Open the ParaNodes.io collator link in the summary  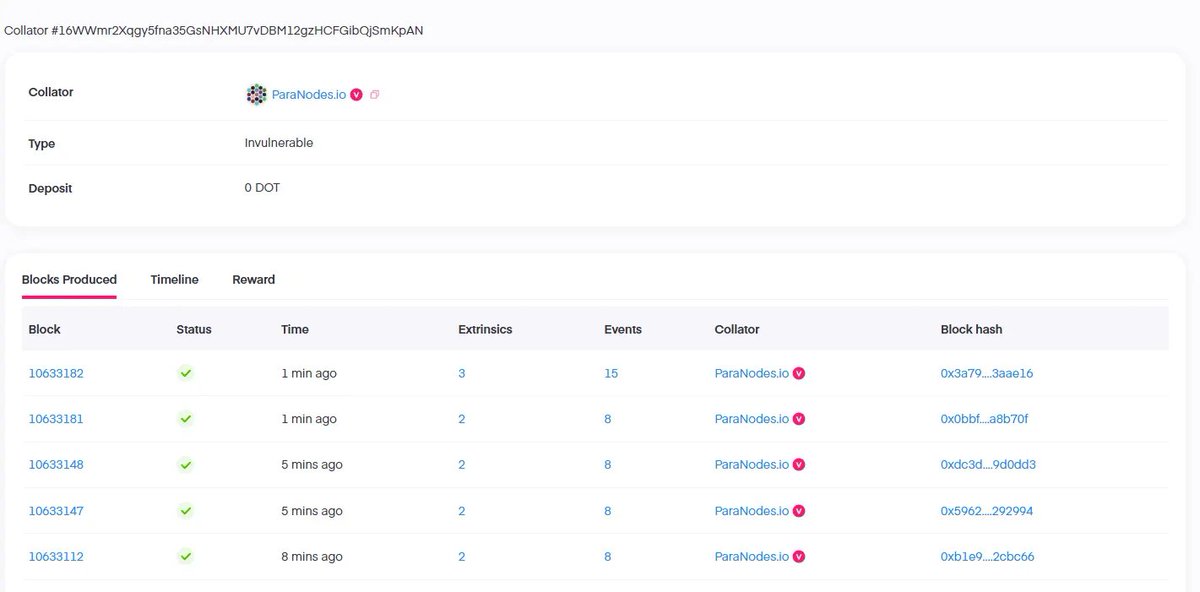(309, 95)
